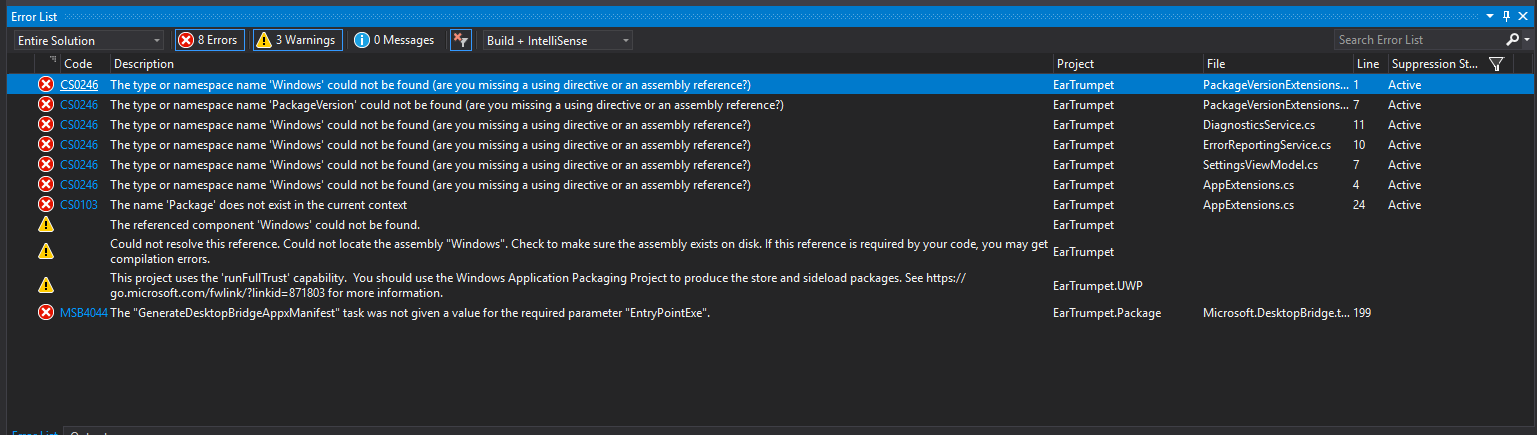The height and width of the screenshot is (435, 1537).
Task: Open the Entire Solution scope dropdown
Action: (x=89, y=40)
